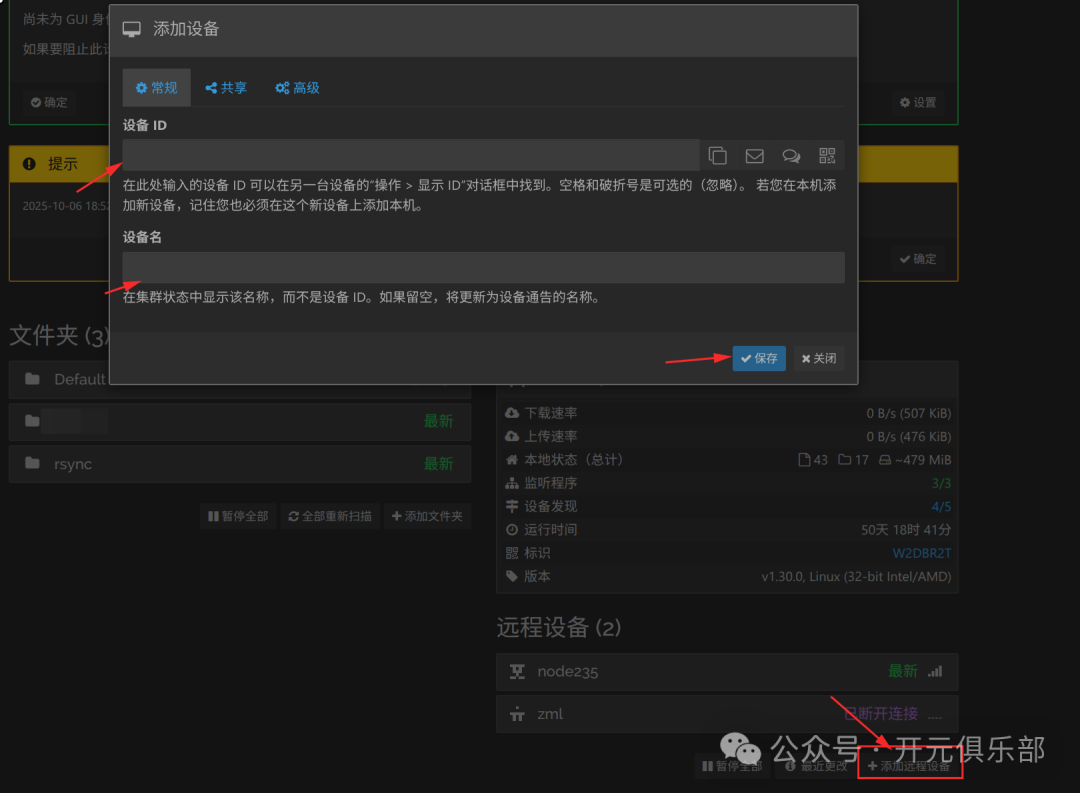
Task: Click the envelope email icon beside Device ID
Action: click(754, 155)
